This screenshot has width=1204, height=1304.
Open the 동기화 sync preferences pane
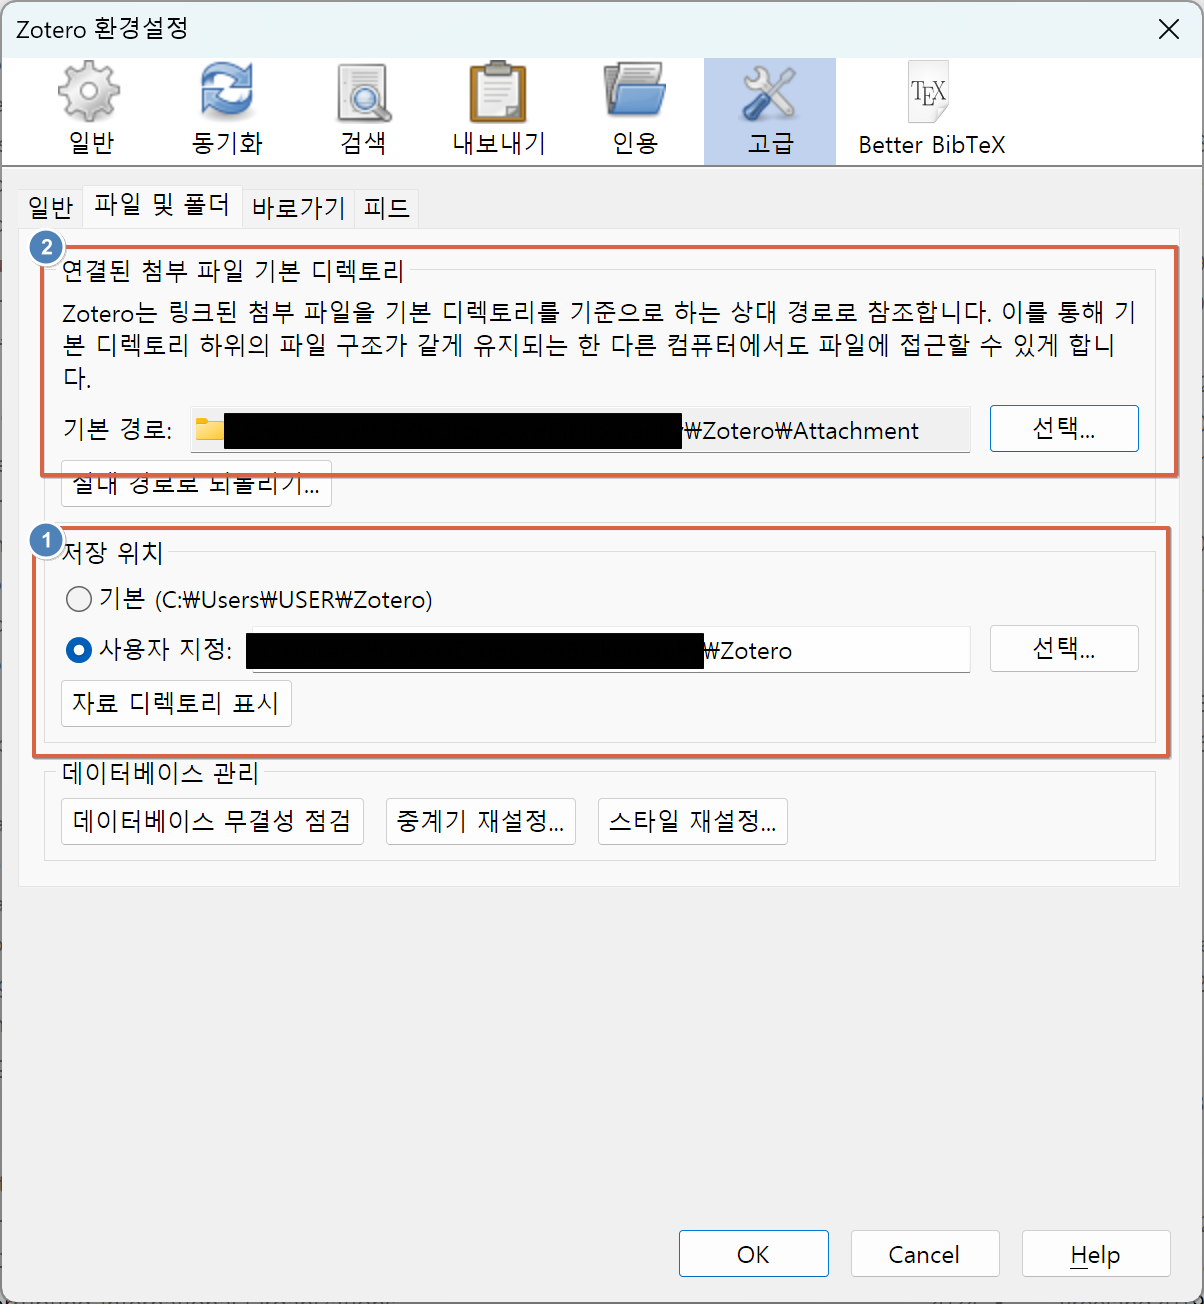[x=227, y=111]
